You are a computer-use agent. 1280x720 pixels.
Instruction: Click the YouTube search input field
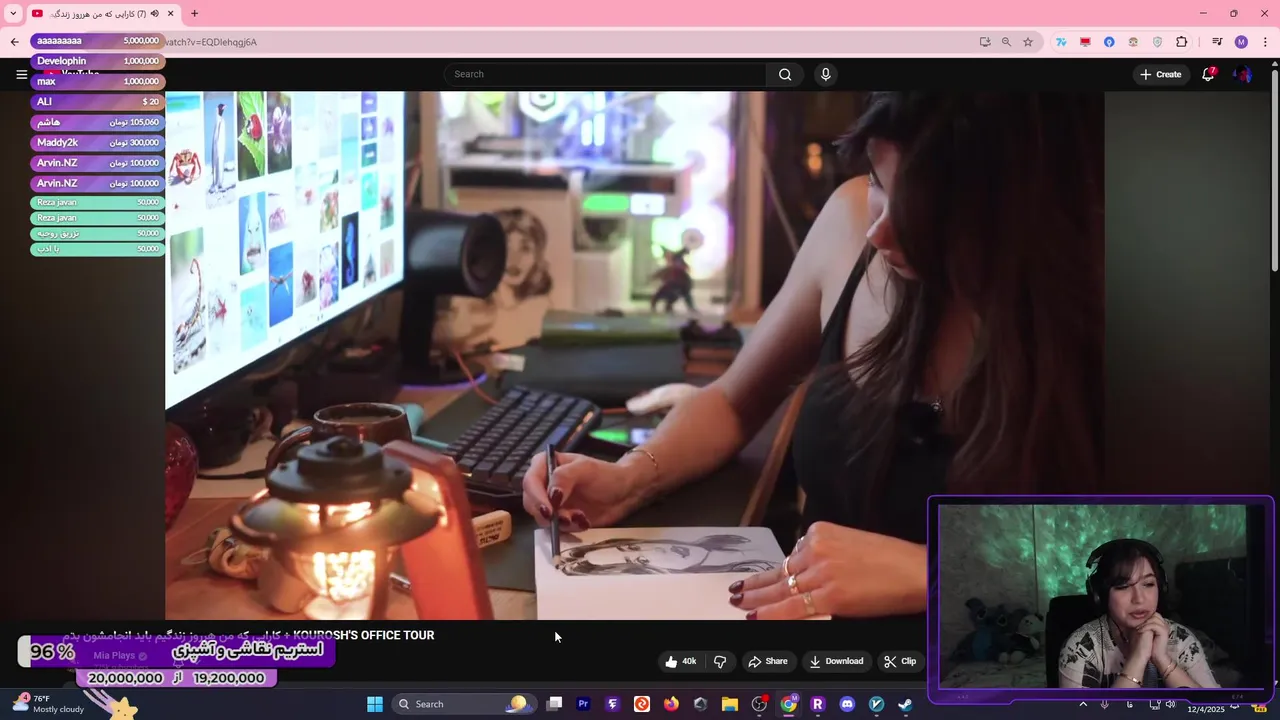pyautogui.click(x=606, y=74)
